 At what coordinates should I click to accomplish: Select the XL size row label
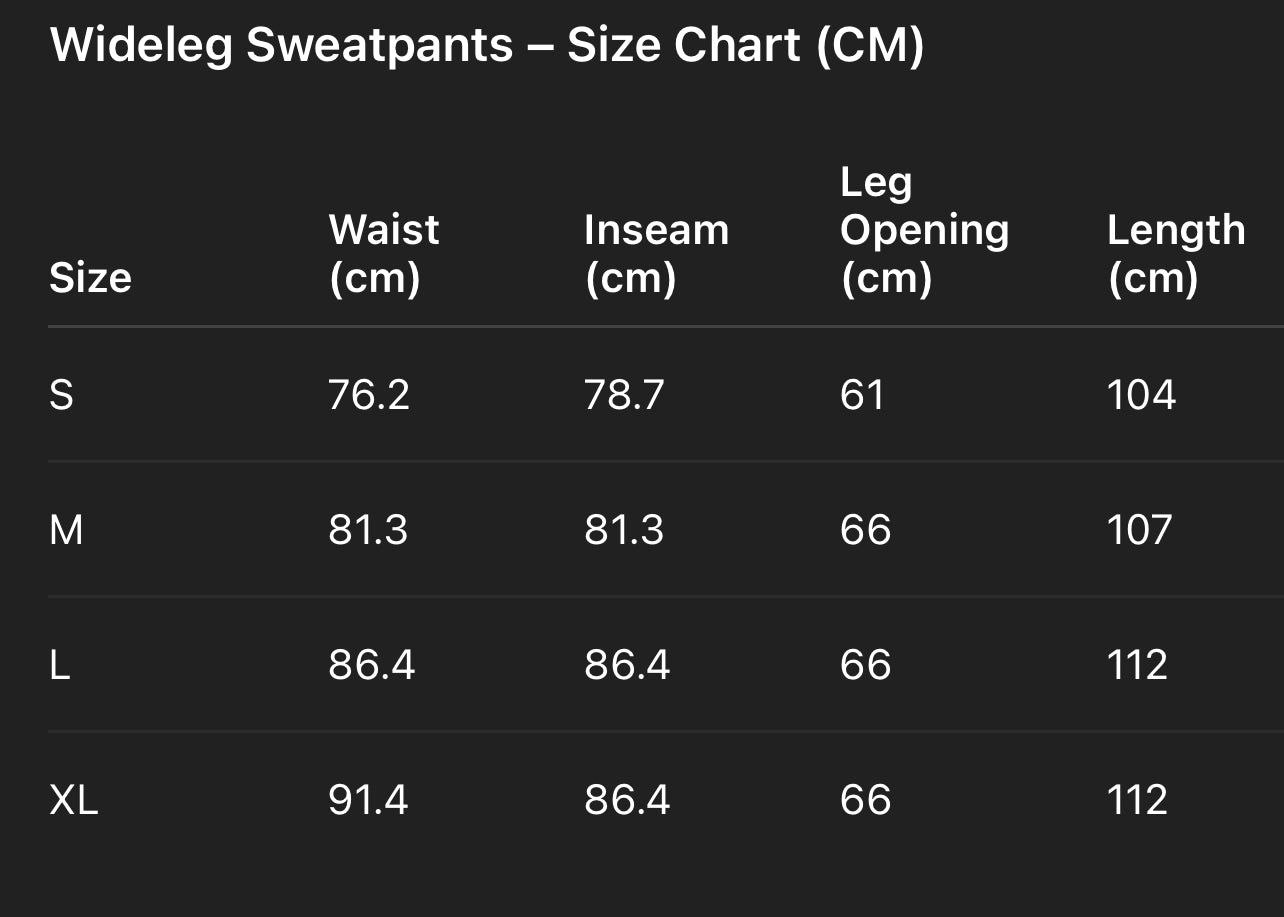click(74, 800)
